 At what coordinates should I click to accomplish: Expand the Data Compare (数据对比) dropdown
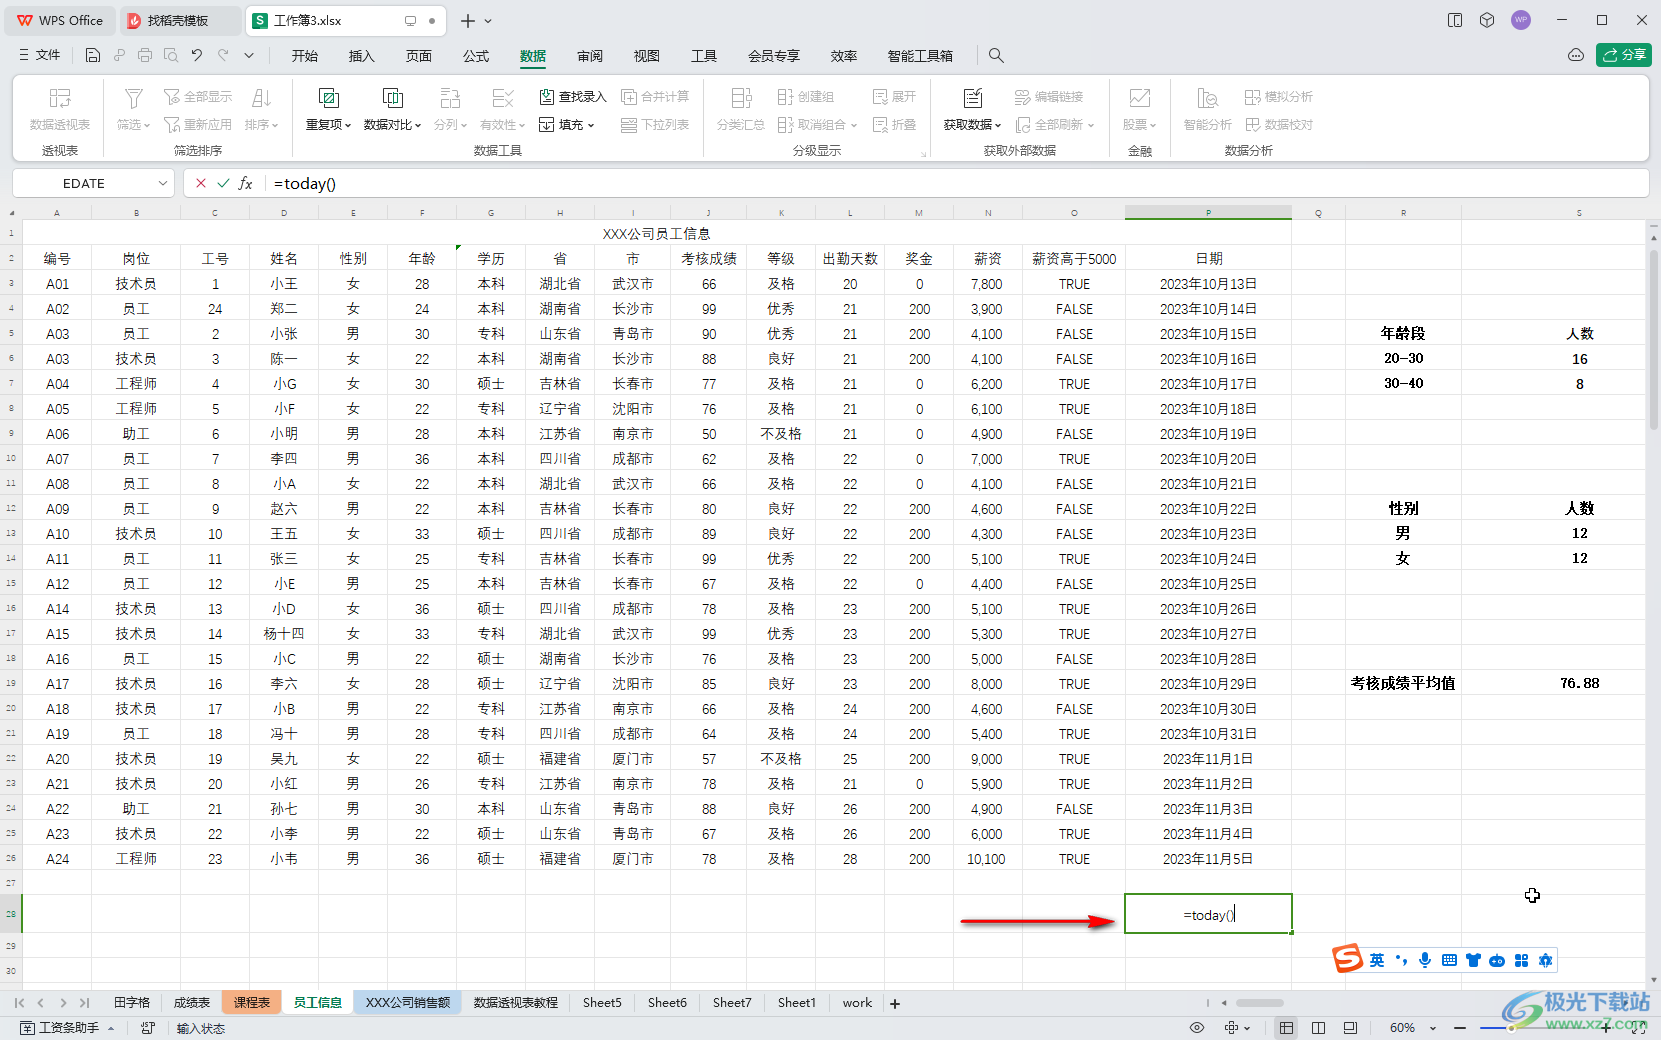418,126
